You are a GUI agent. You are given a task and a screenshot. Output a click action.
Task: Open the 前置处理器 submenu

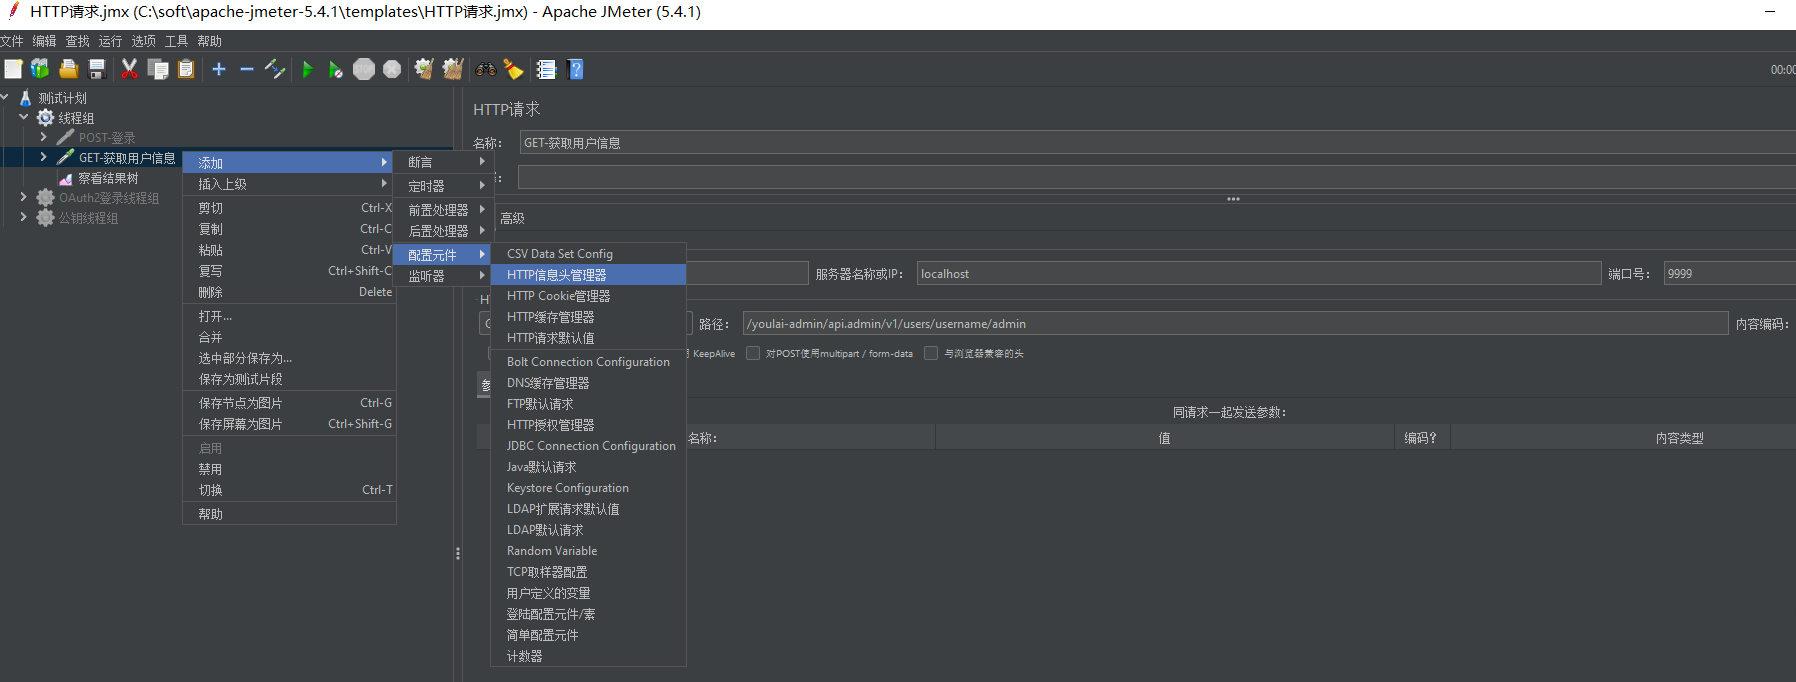coord(441,210)
